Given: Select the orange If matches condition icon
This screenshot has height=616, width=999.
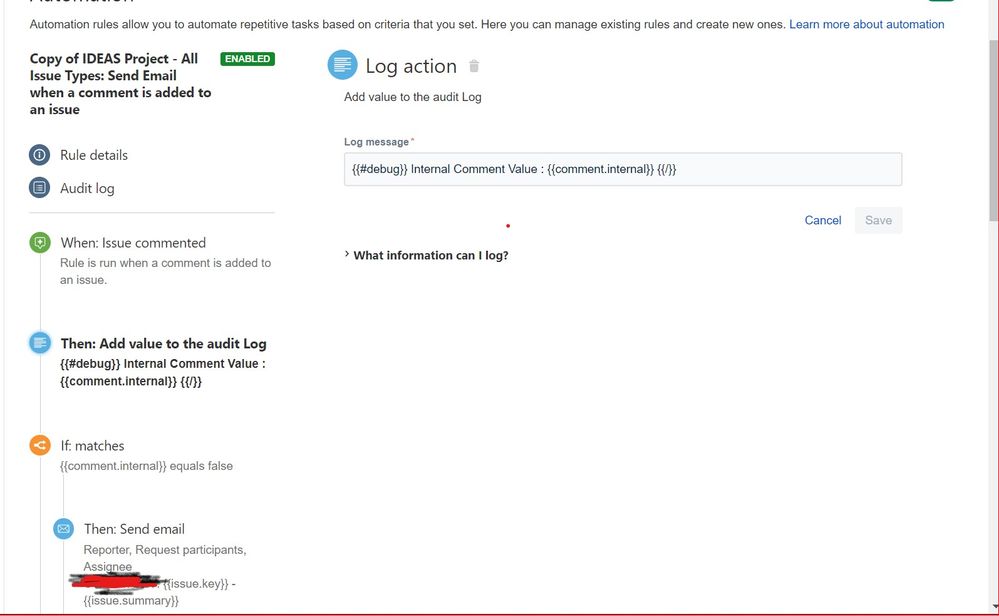Looking at the screenshot, I should (x=40, y=445).
